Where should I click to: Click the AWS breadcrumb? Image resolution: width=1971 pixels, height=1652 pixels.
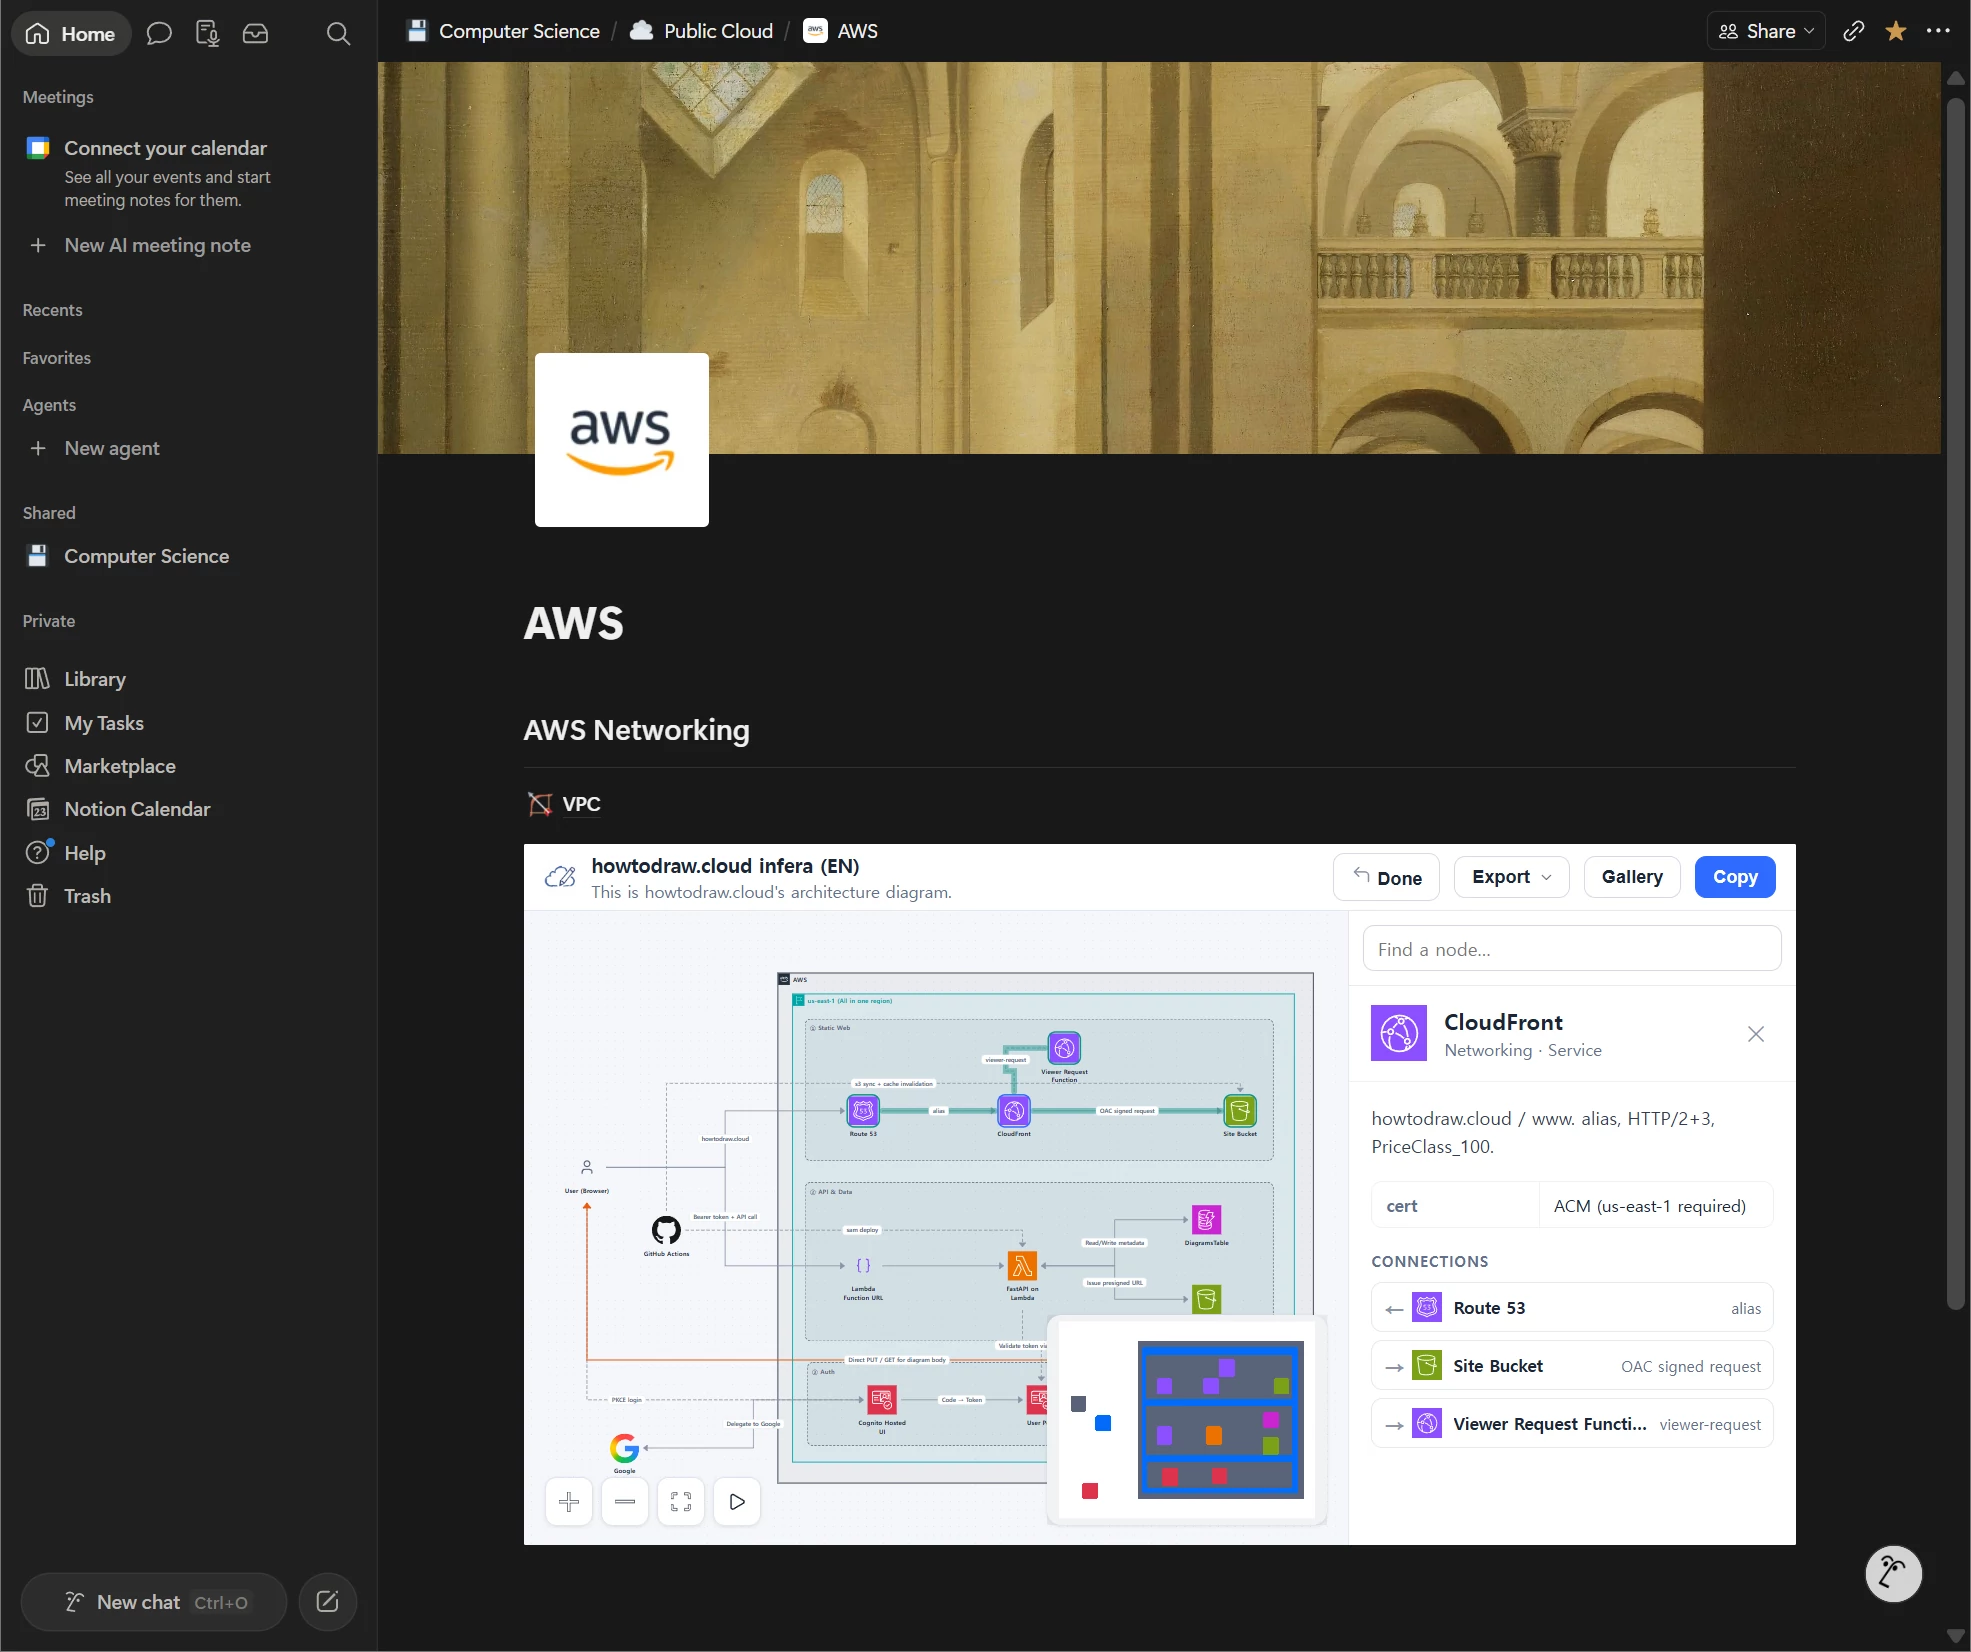(841, 31)
